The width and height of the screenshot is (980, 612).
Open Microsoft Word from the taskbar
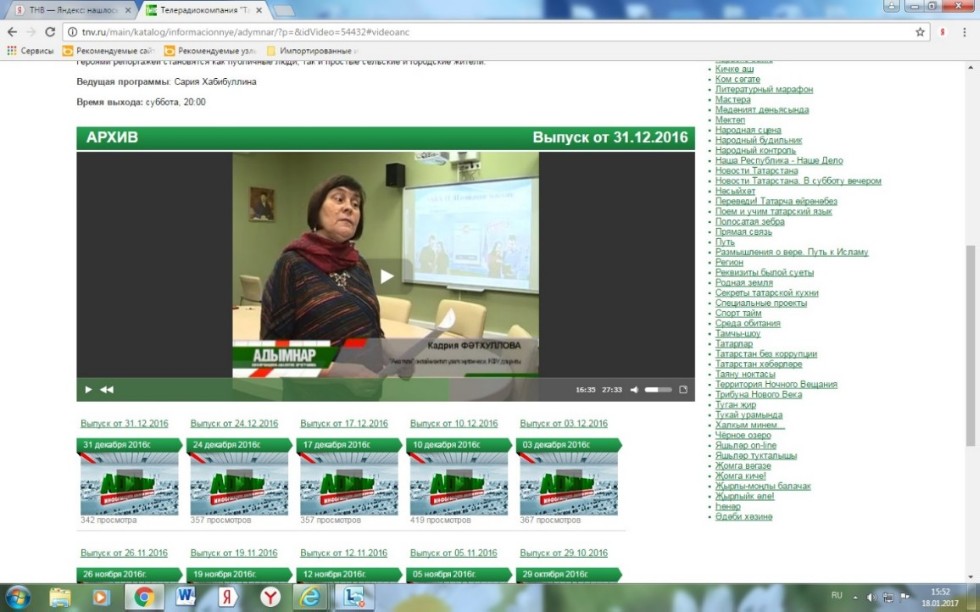click(x=186, y=597)
